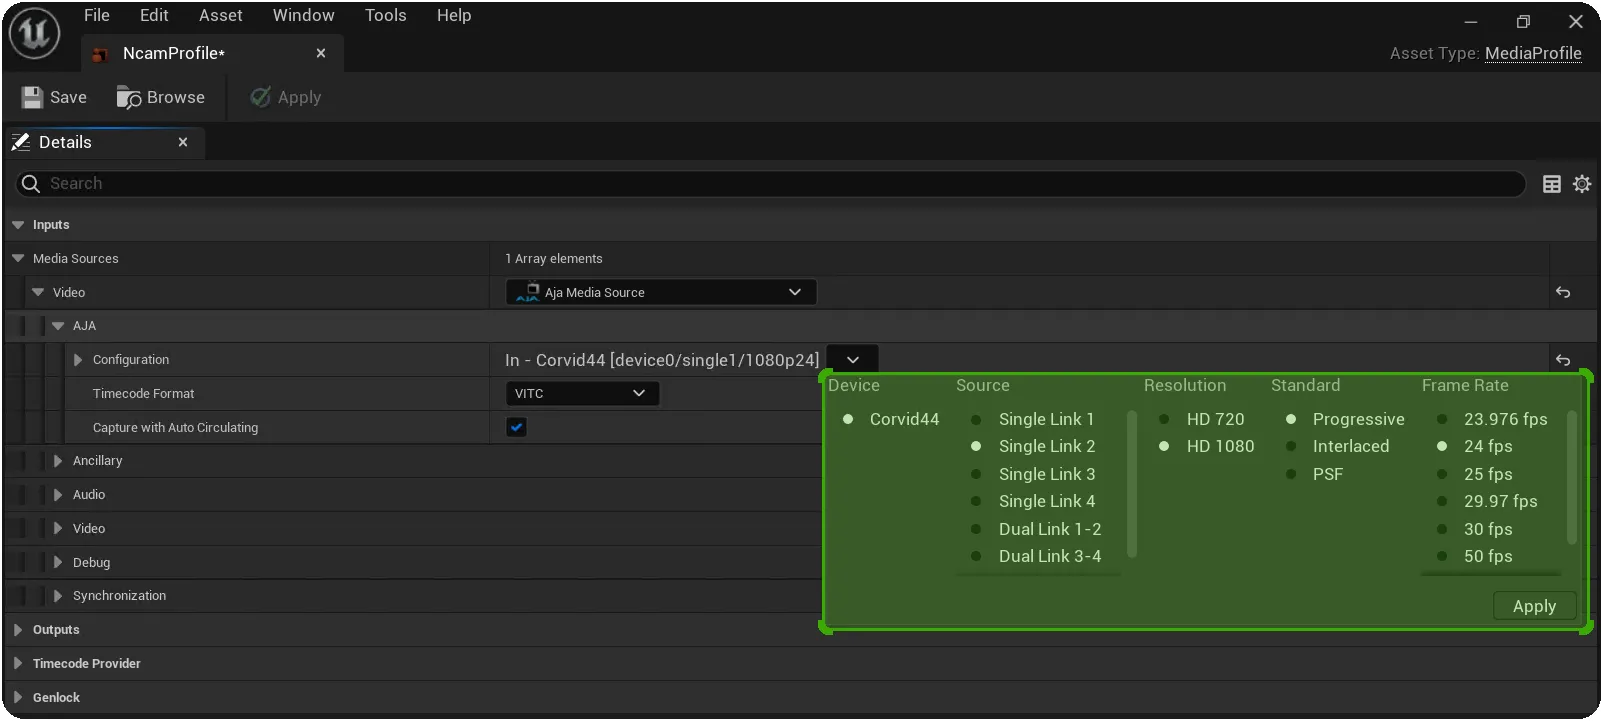Click the Unreal Engine logo icon

point(34,33)
